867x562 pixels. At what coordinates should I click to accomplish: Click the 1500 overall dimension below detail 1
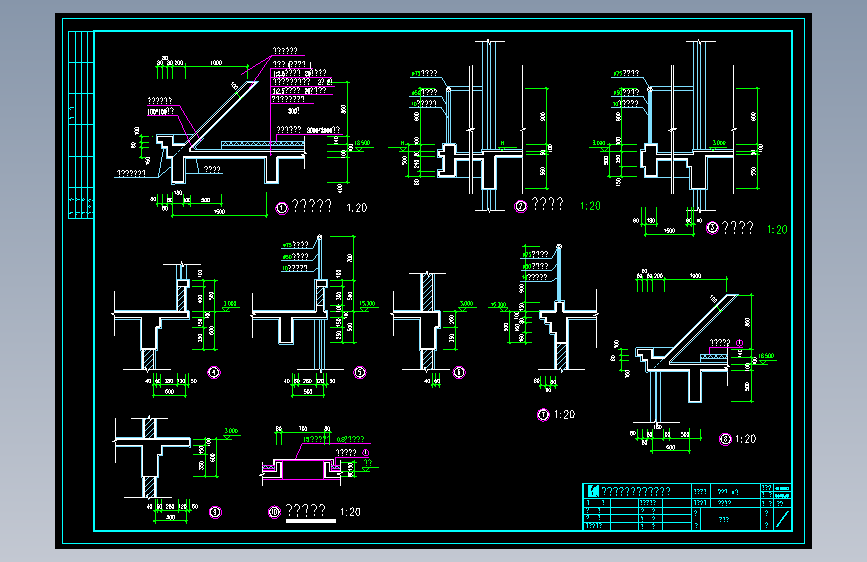(x=220, y=211)
